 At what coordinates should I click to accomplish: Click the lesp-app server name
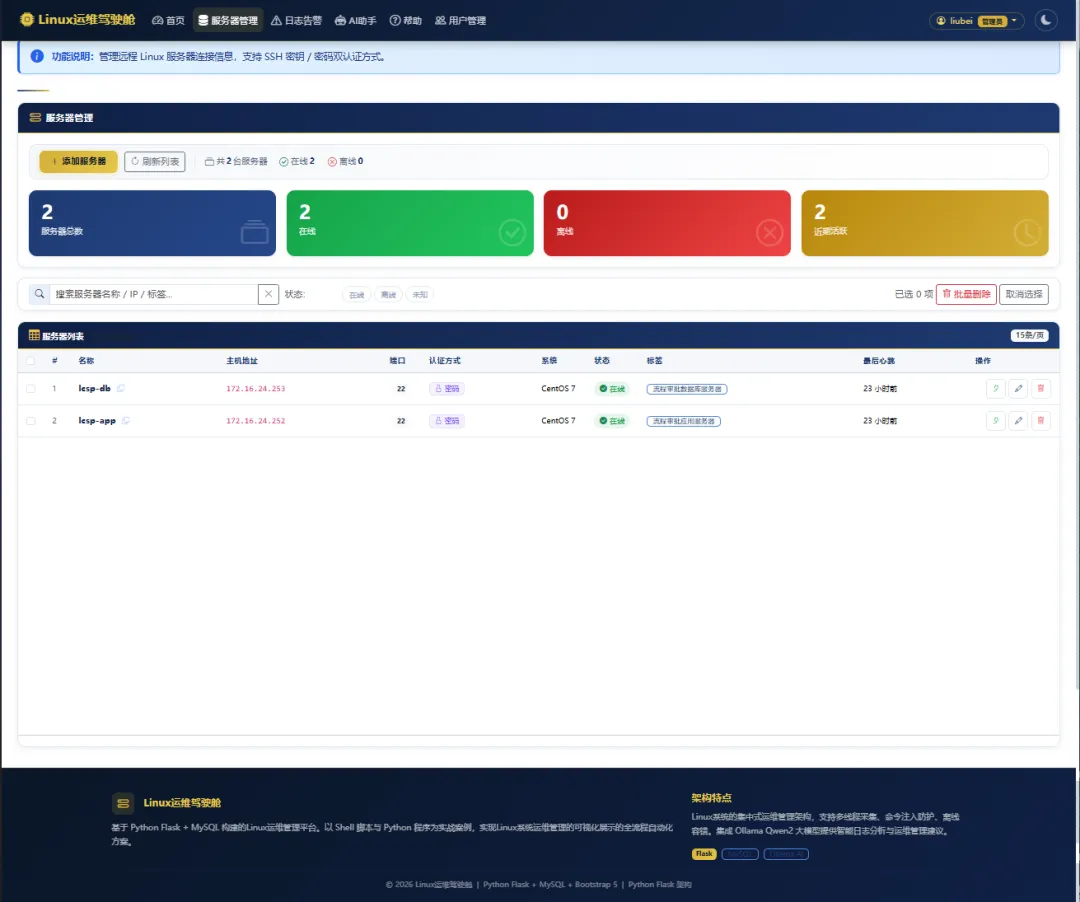click(x=97, y=421)
